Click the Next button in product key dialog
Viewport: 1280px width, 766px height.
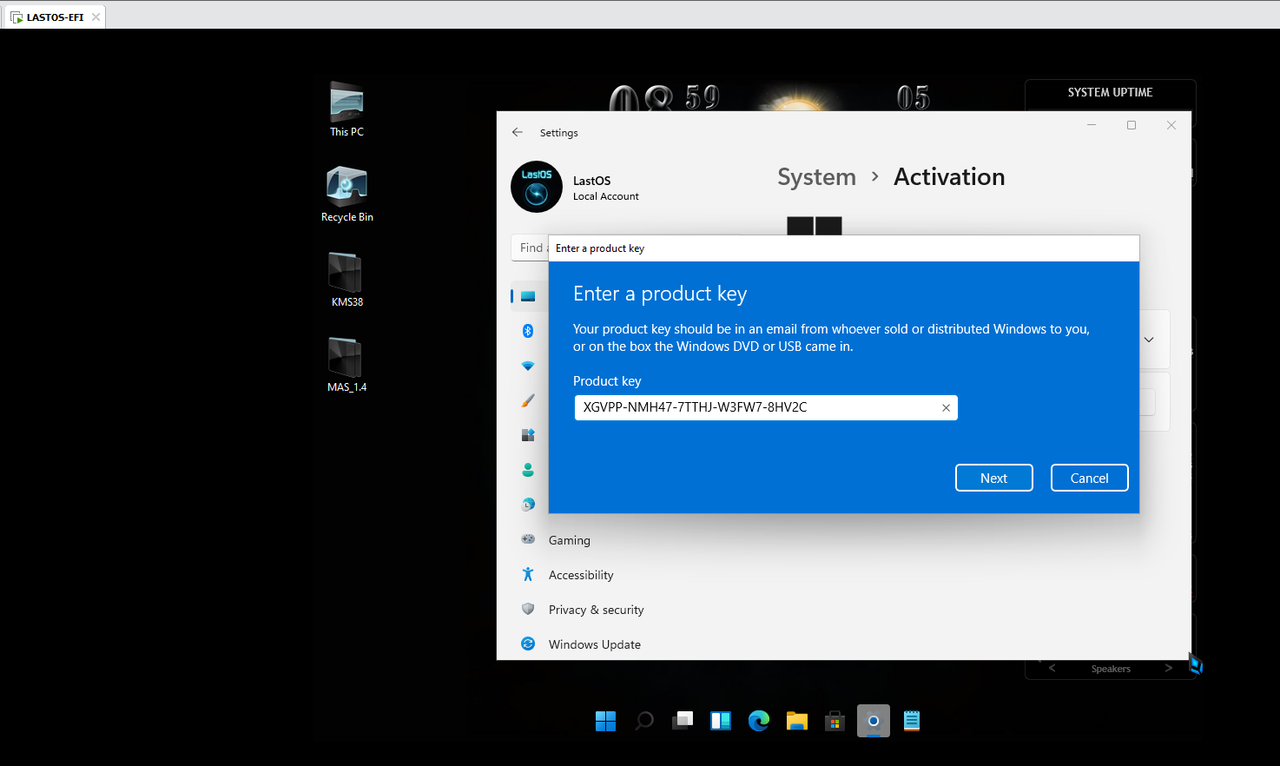(993, 478)
